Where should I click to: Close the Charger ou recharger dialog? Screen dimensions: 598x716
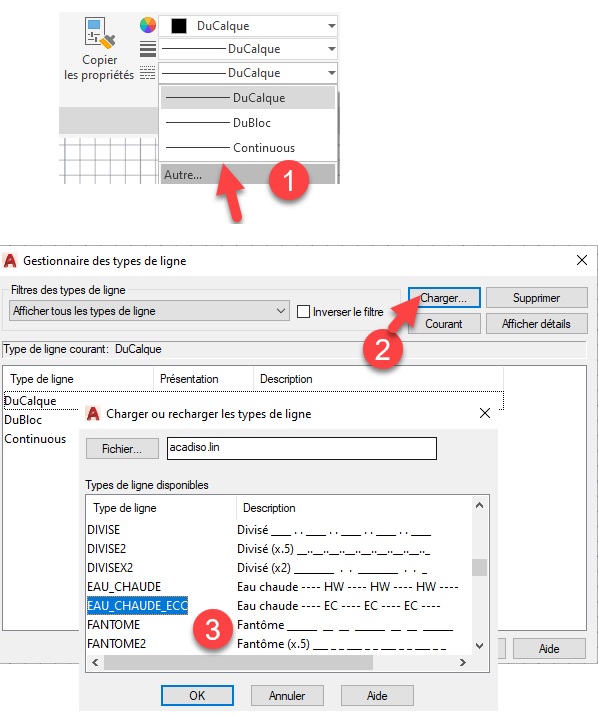coord(485,413)
